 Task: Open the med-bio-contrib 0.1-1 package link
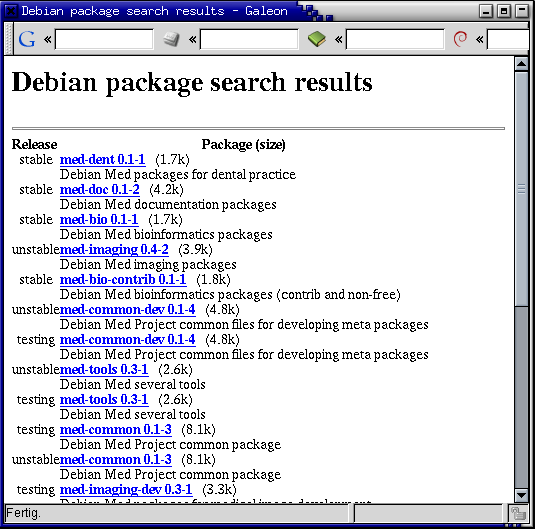(123, 280)
